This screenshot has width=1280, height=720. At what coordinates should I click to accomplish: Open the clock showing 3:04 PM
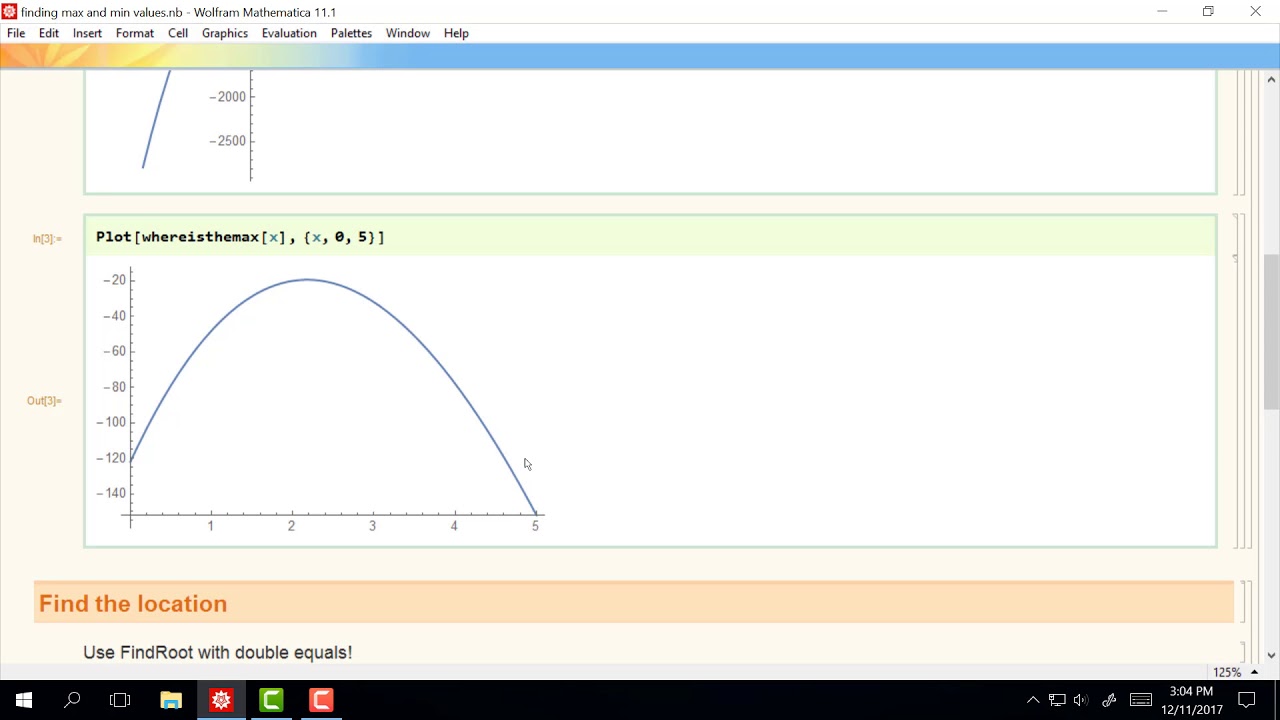coord(1192,700)
